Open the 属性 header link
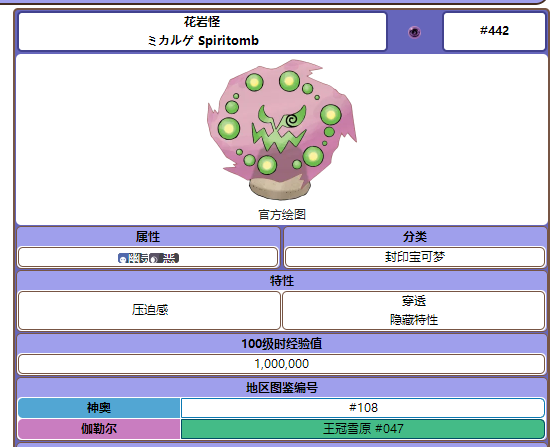Viewport: 557px width, 447px height. coord(148,237)
